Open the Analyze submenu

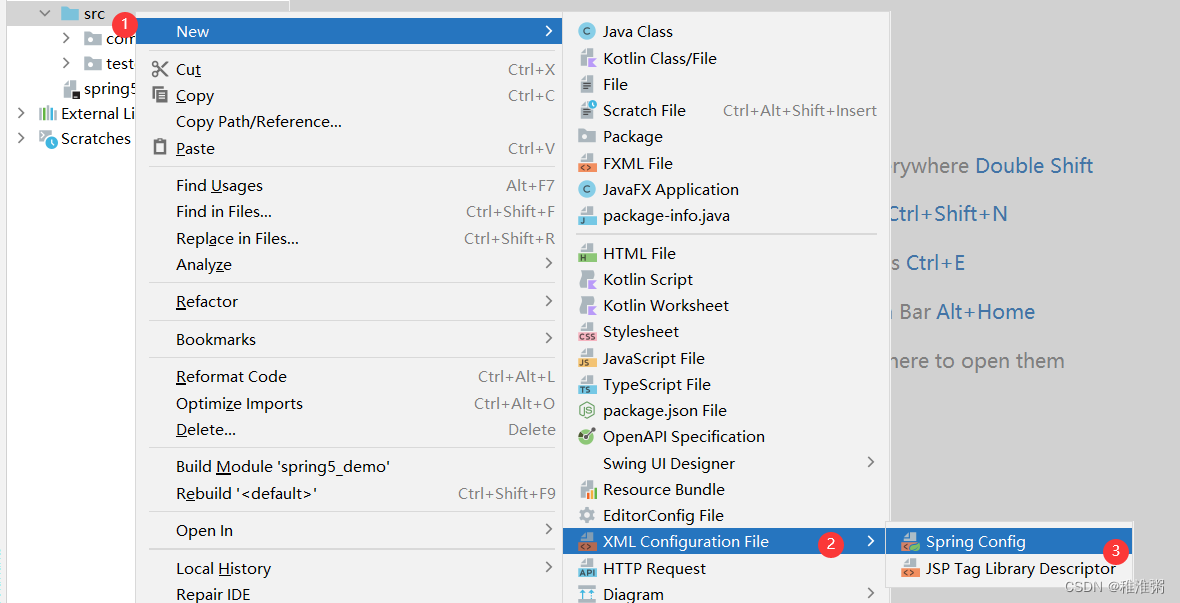tap(349, 264)
